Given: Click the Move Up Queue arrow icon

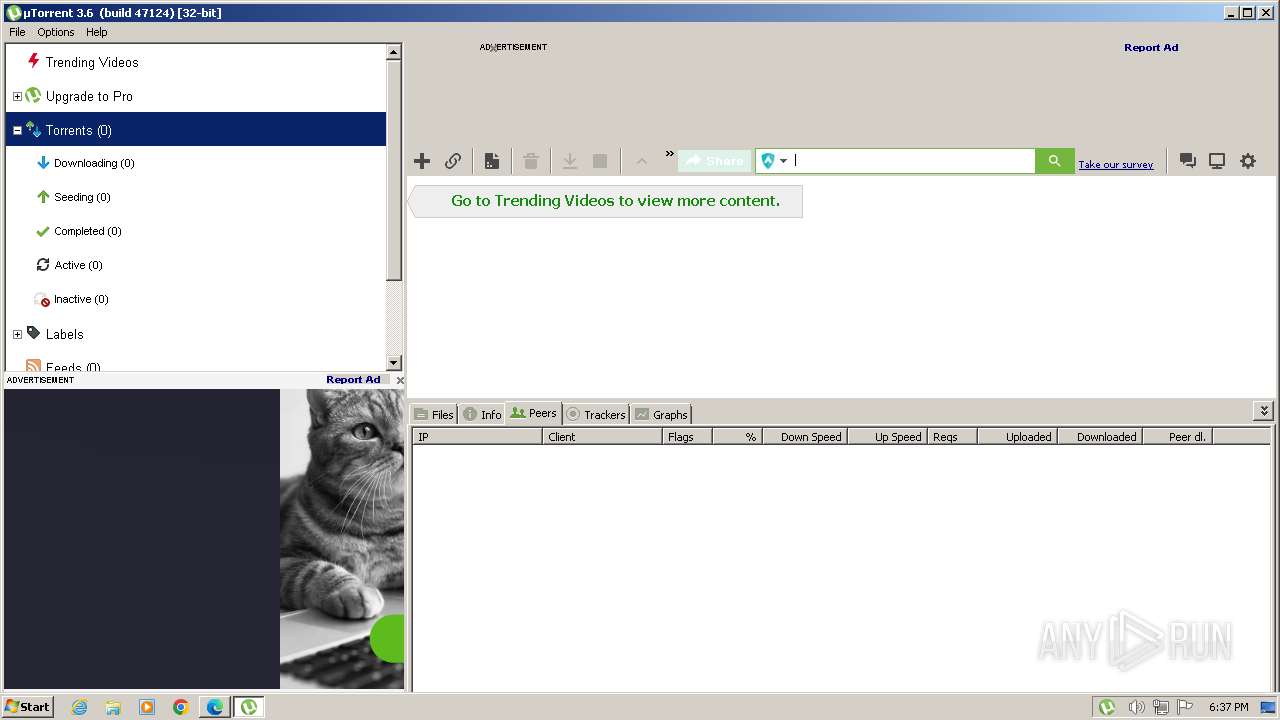Looking at the screenshot, I should click(642, 161).
